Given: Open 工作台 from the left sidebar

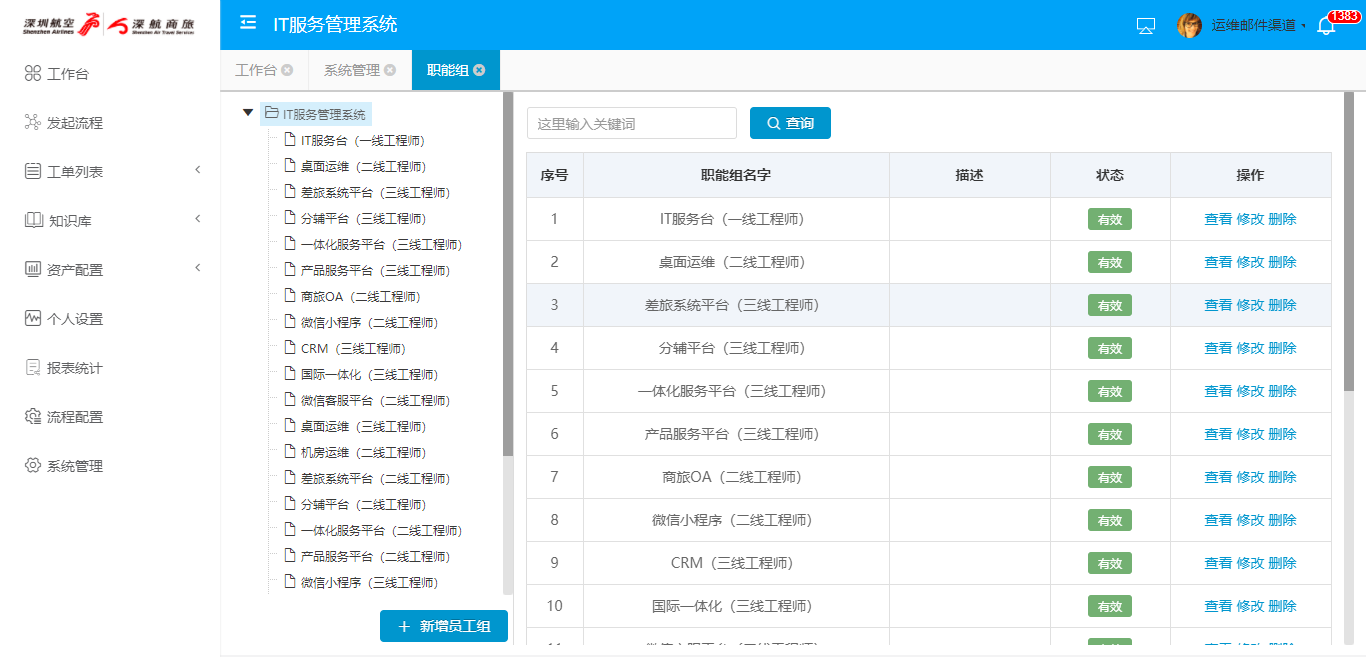Looking at the screenshot, I should click(x=67, y=74).
